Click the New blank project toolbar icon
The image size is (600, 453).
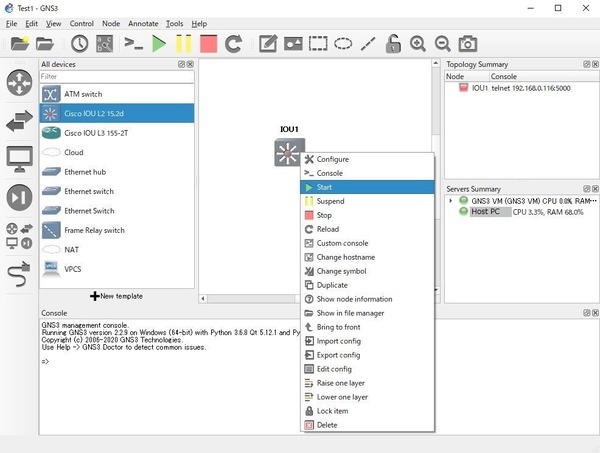20,44
